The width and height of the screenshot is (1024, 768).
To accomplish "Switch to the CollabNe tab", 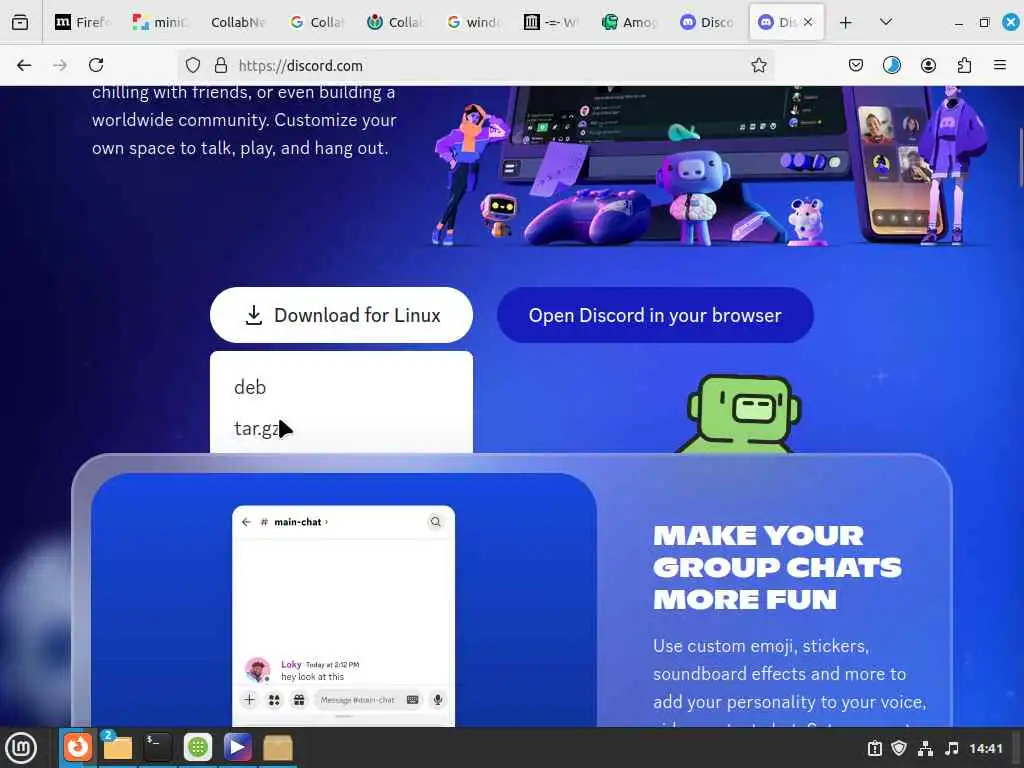I will coord(238,23).
